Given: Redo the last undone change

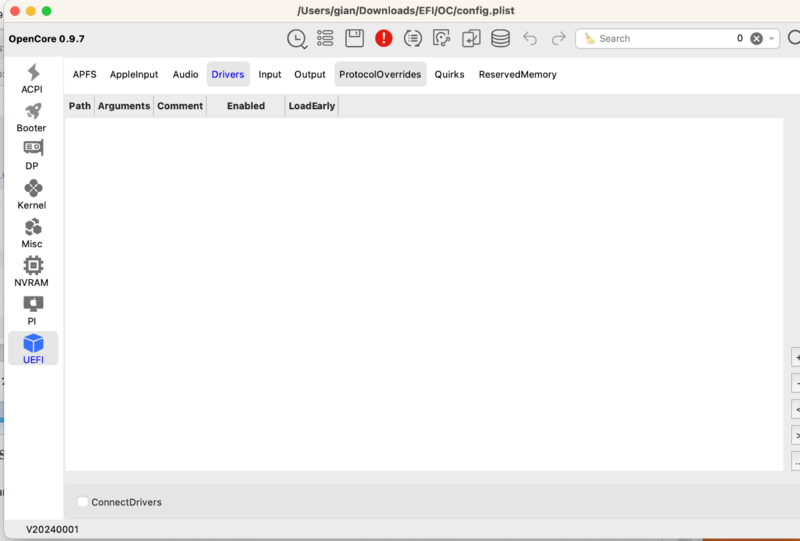Looking at the screenshot, I should tap(559, 38).
